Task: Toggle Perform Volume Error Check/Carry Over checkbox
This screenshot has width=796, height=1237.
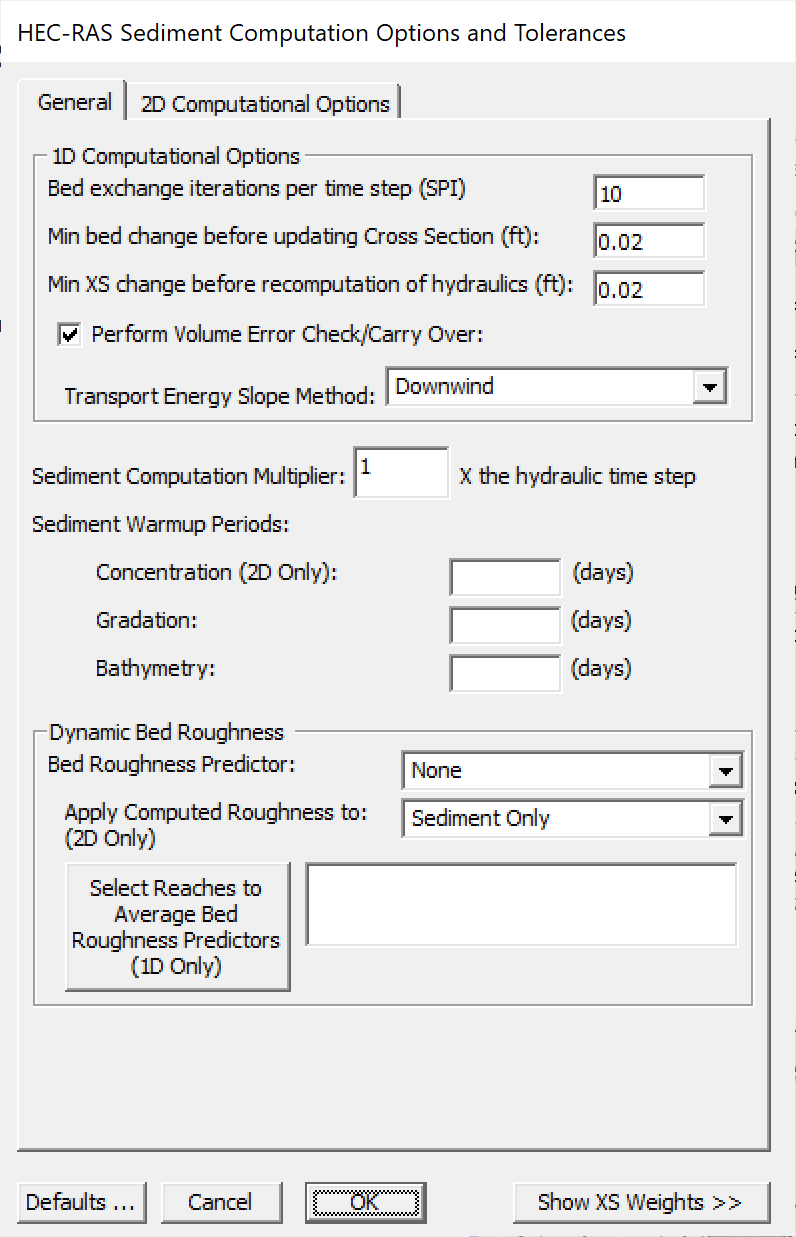Action: click(x=70, y=335)
